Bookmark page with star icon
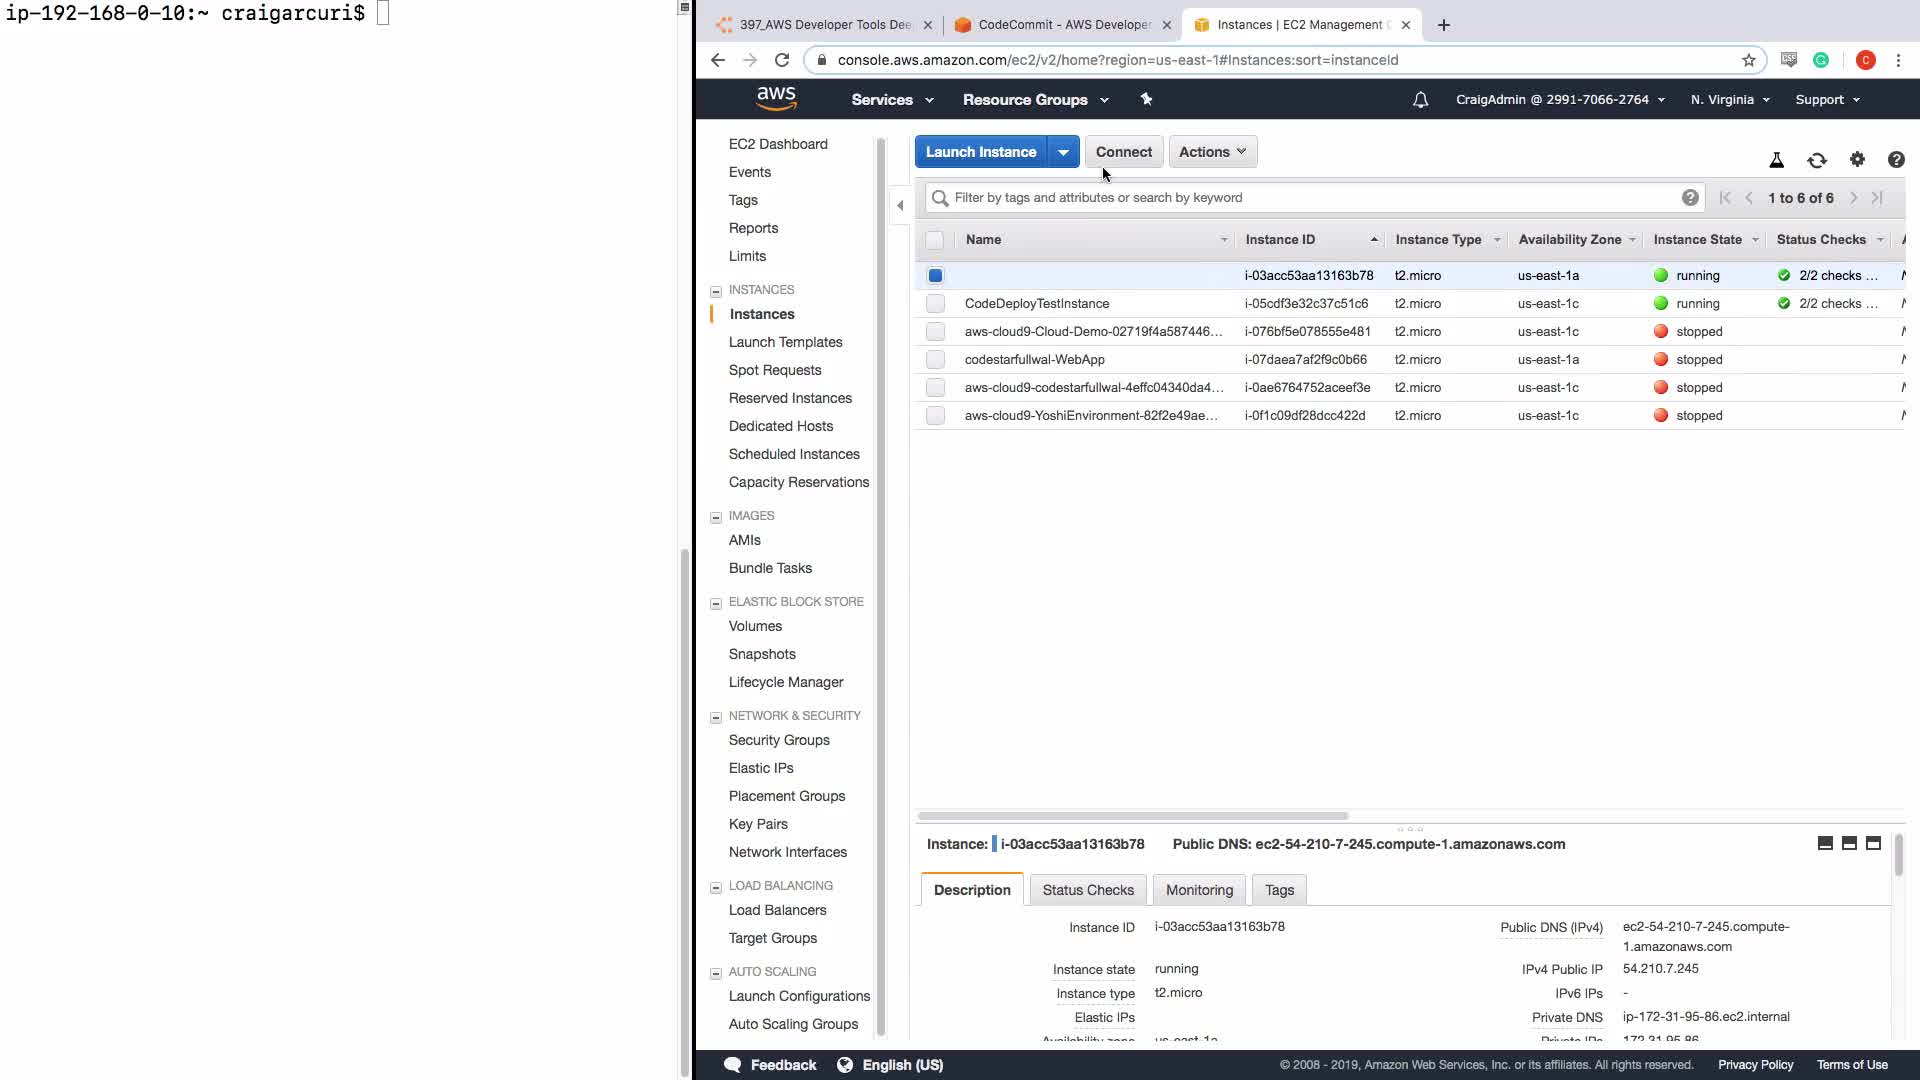 tap(1749, 60)
